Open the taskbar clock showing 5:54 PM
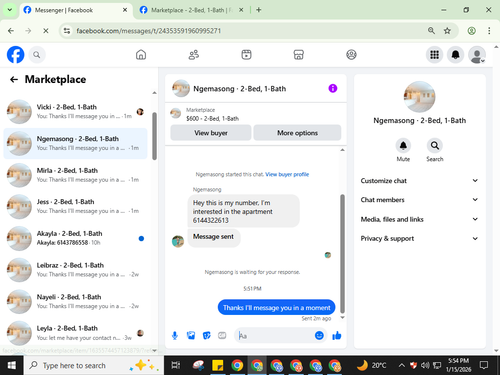This screenshot has width=500, height=375. pyautogui.click(x=458, y=365)
